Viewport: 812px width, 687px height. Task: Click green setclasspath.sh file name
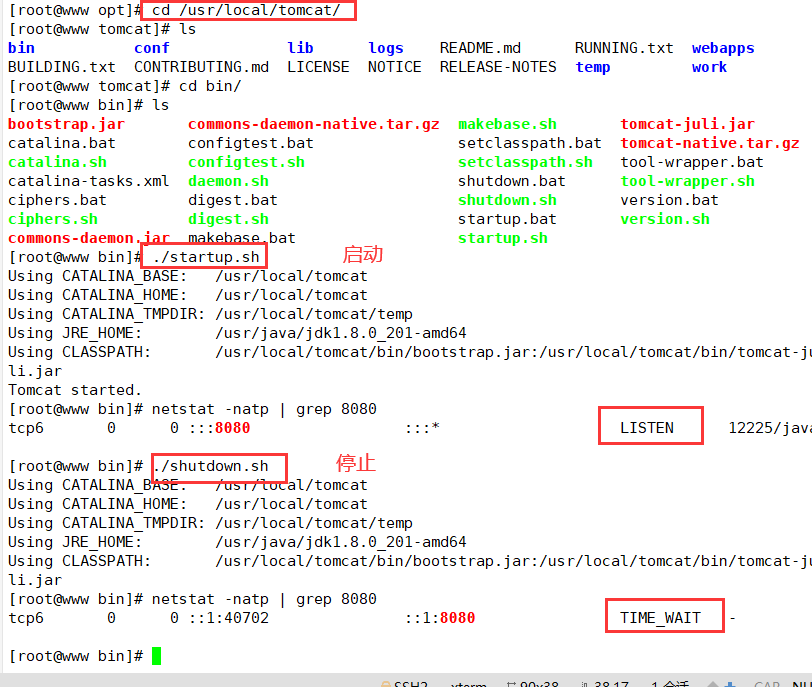(x=525, y=162)
